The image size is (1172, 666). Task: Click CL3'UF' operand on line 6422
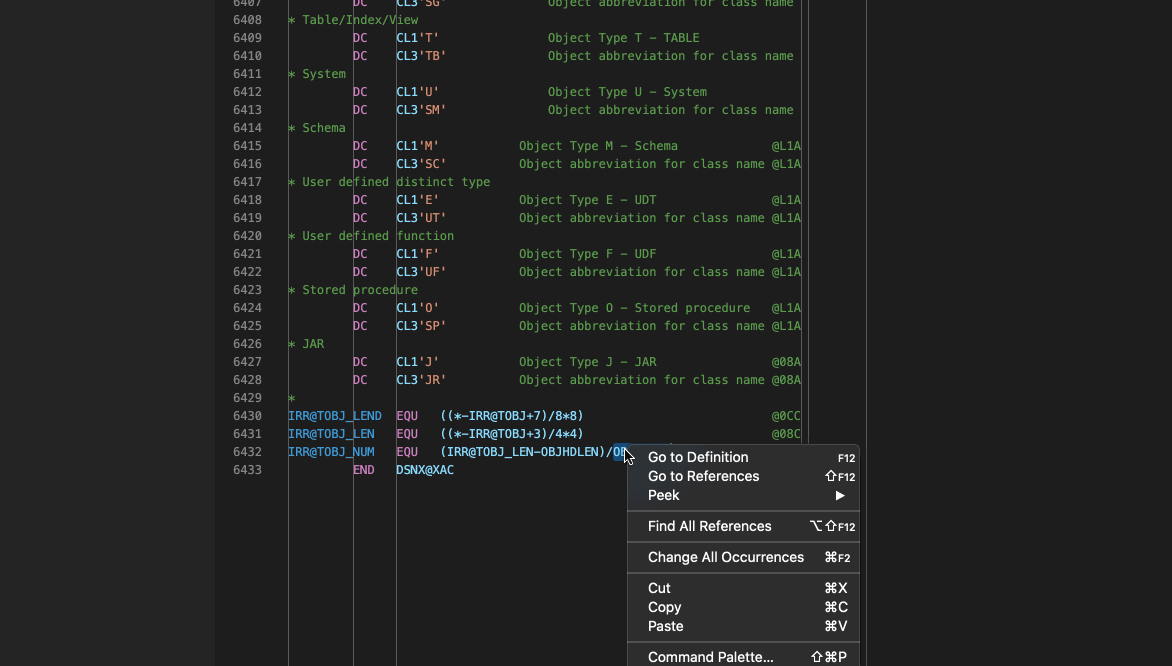tap(422, 272)
